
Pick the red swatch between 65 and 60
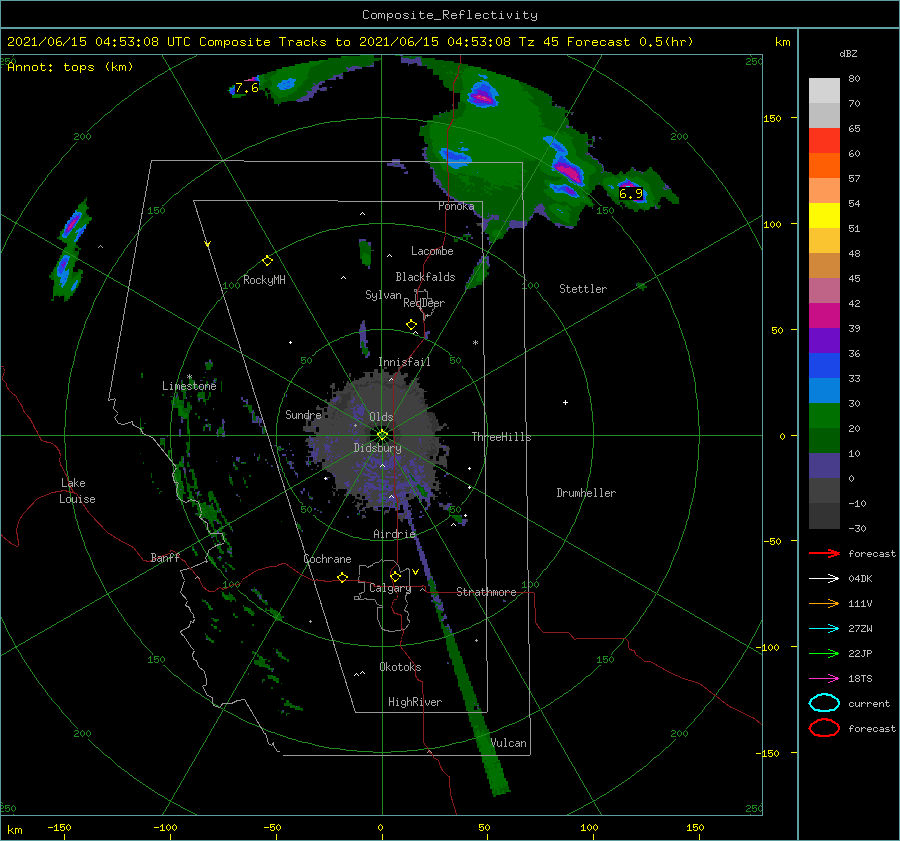tap(824, 141)
